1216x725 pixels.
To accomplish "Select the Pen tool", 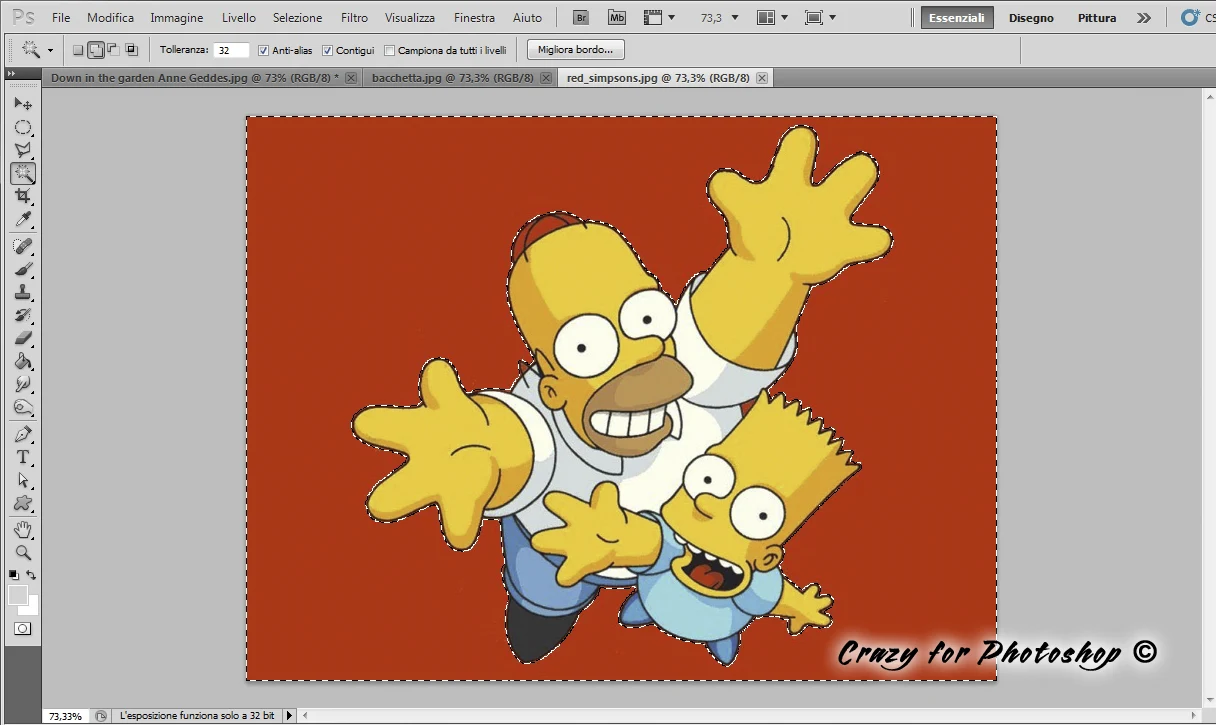I will [22, 434].
